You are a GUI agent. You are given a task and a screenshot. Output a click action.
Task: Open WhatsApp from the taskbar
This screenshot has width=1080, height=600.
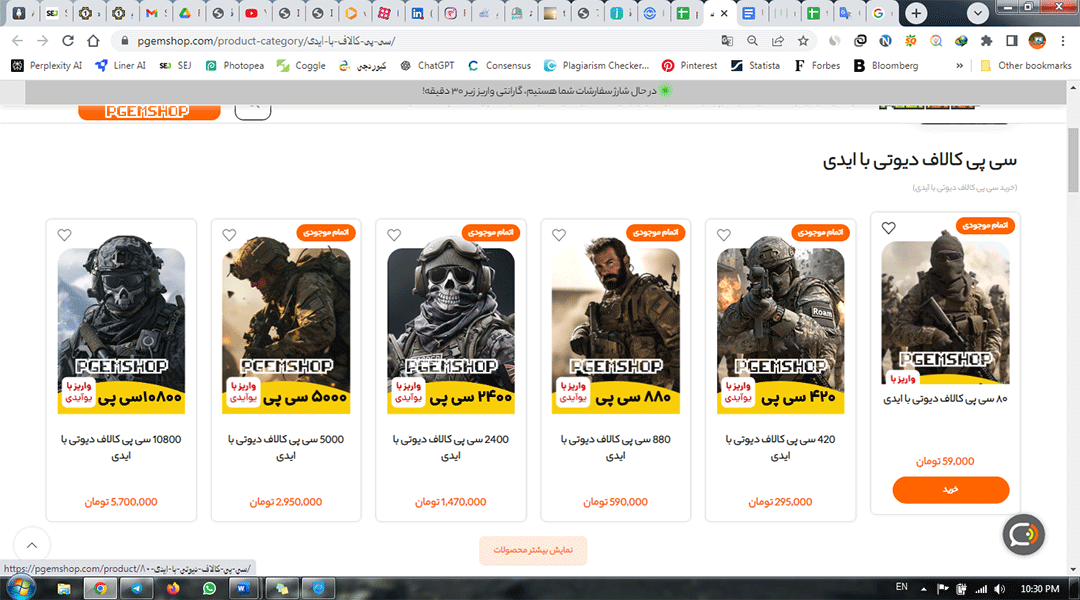[209, 588]
